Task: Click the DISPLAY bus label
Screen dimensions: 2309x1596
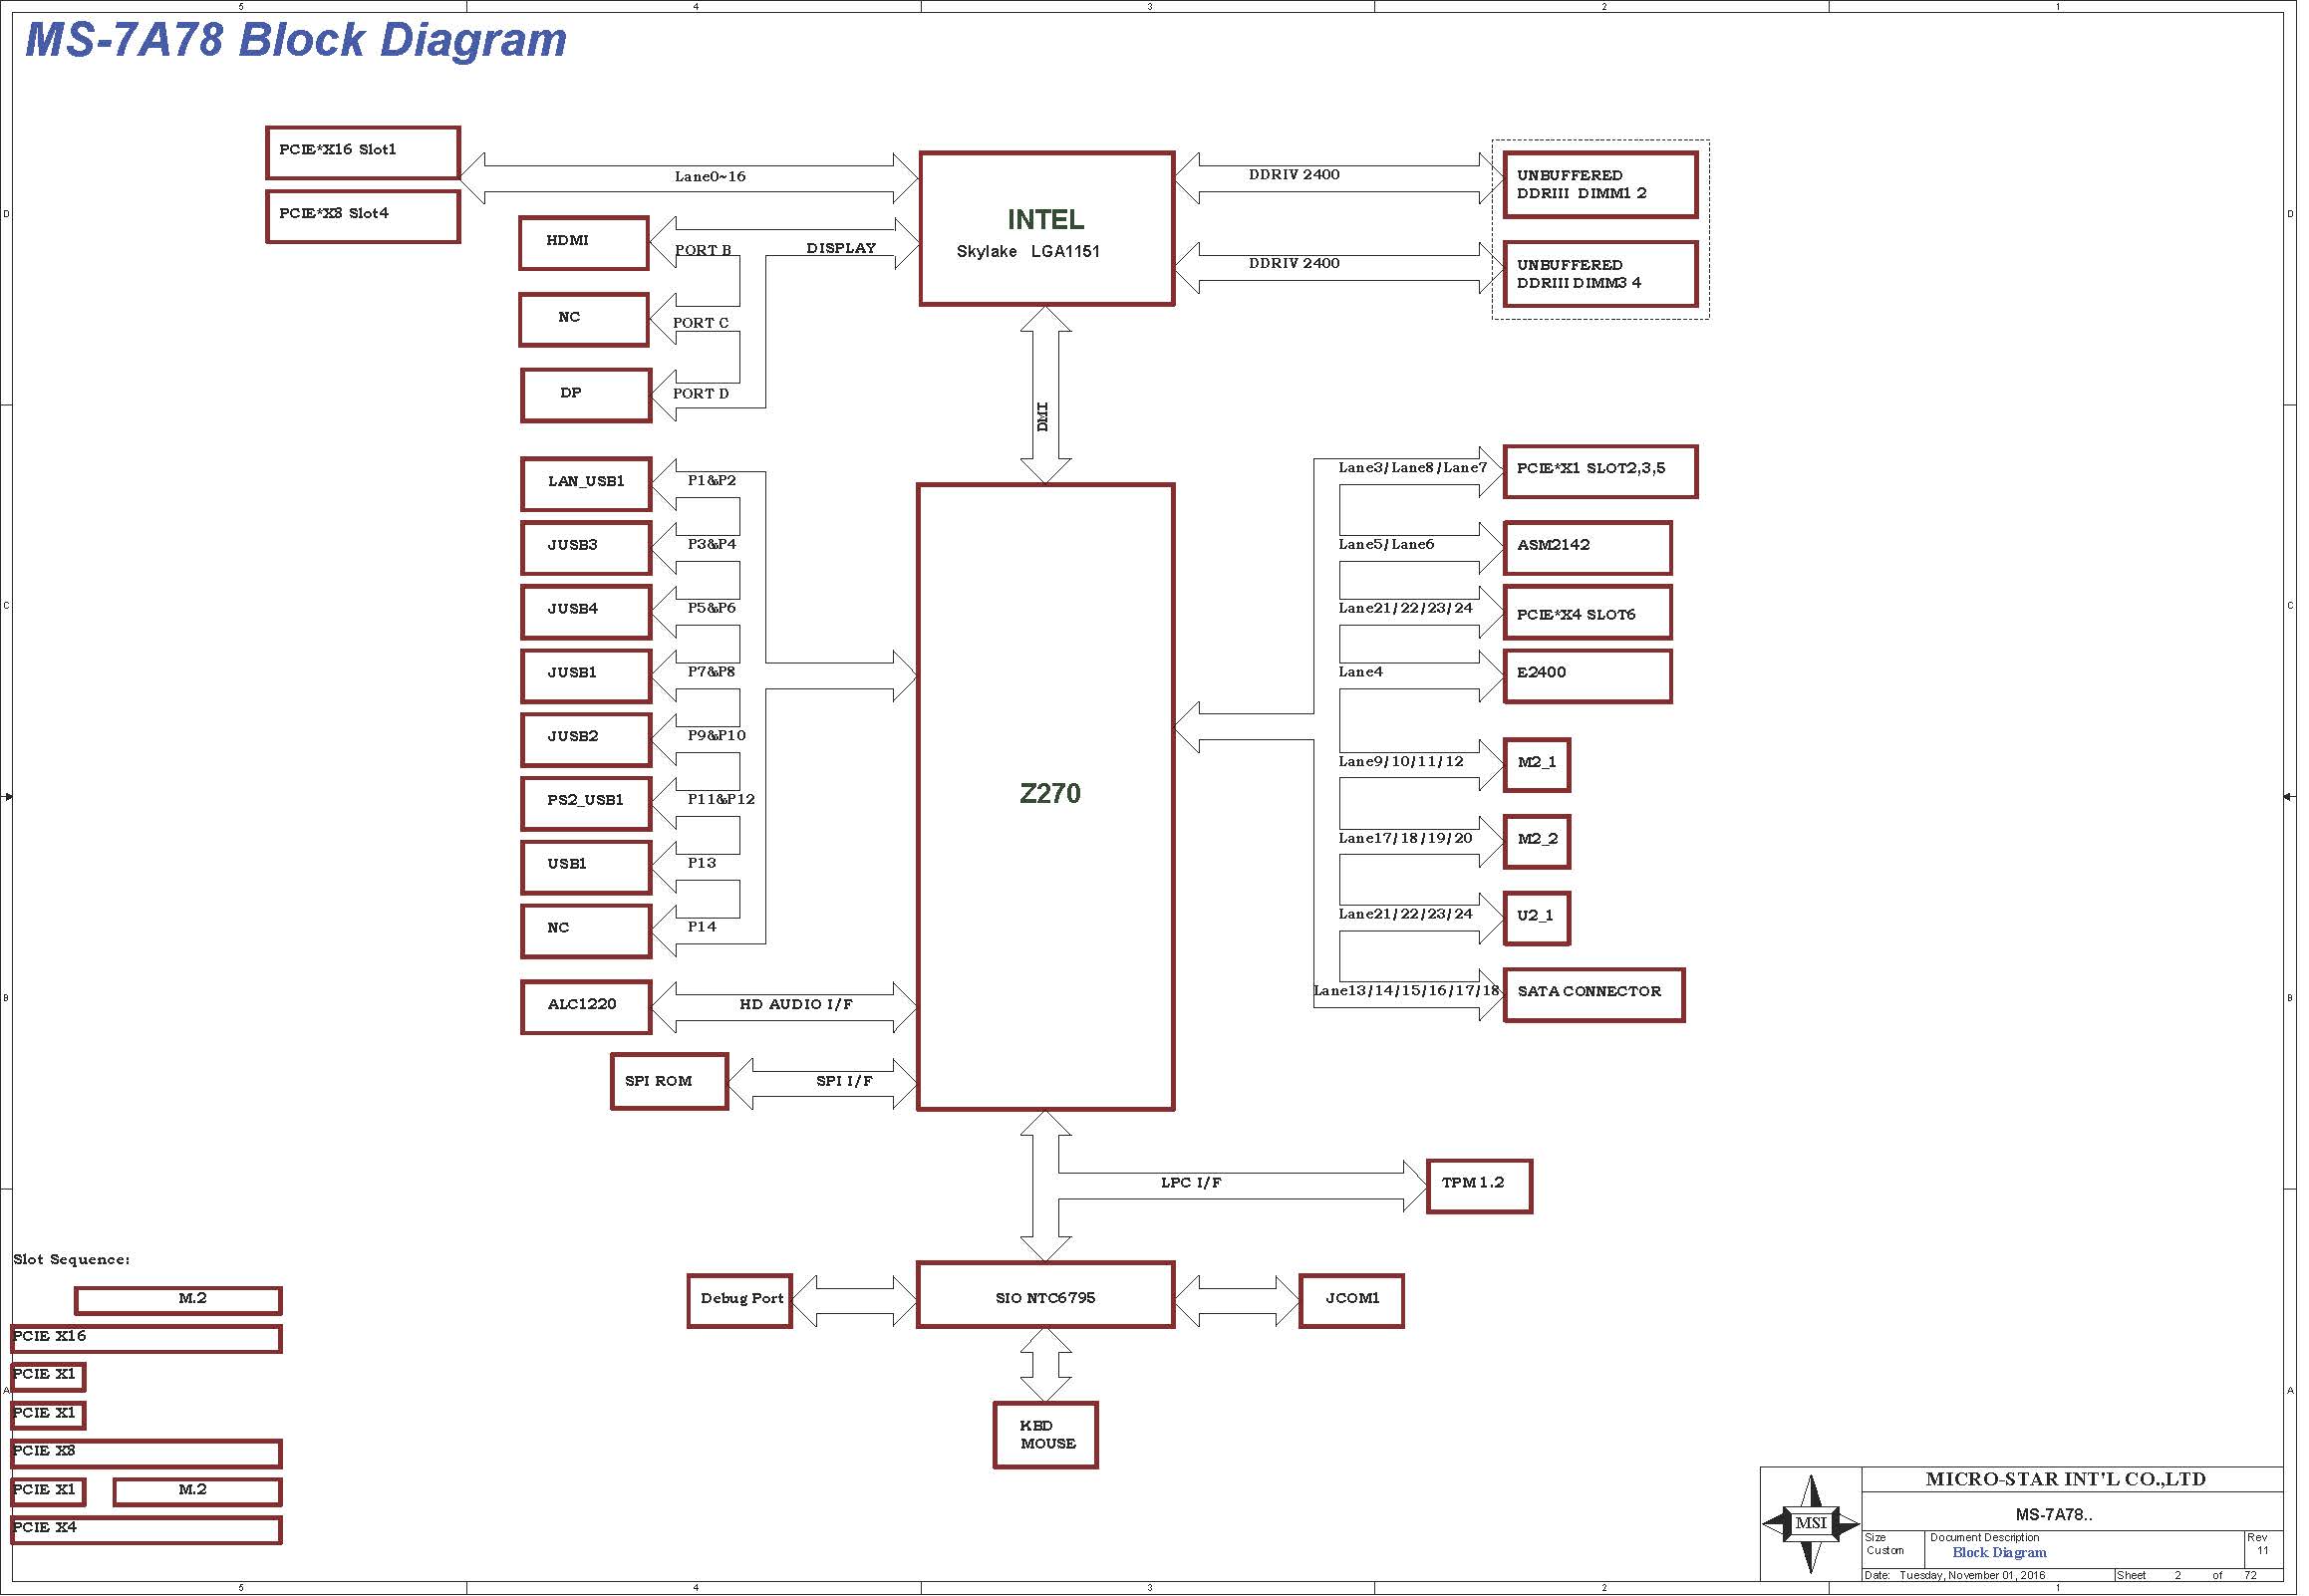Action: click(x=843, y=248)
